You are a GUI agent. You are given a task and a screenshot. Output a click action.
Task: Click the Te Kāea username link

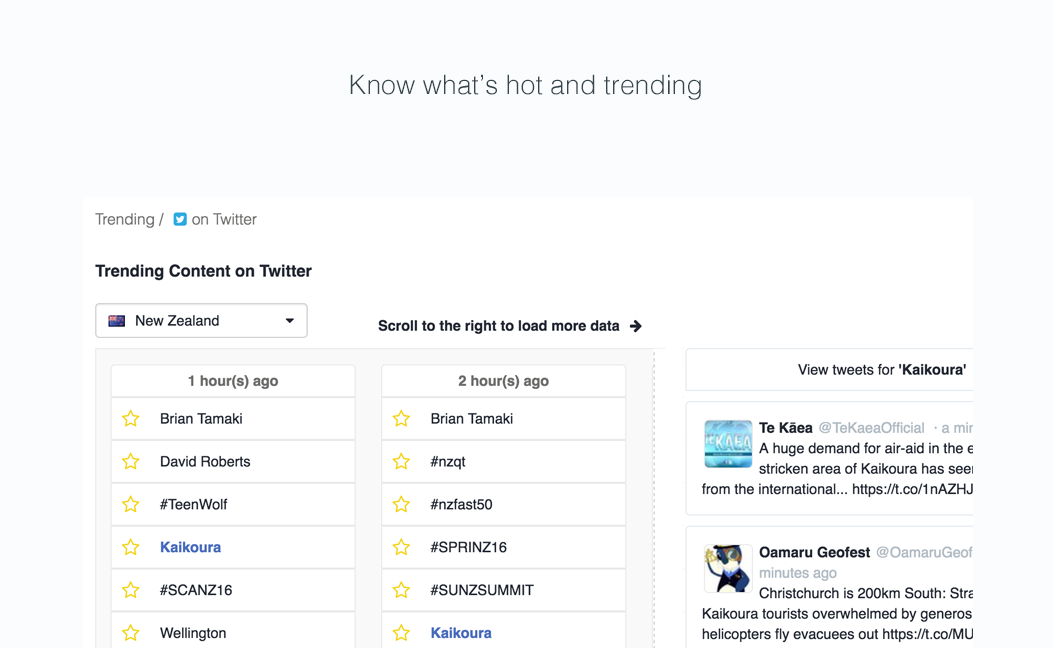(785, 427)
